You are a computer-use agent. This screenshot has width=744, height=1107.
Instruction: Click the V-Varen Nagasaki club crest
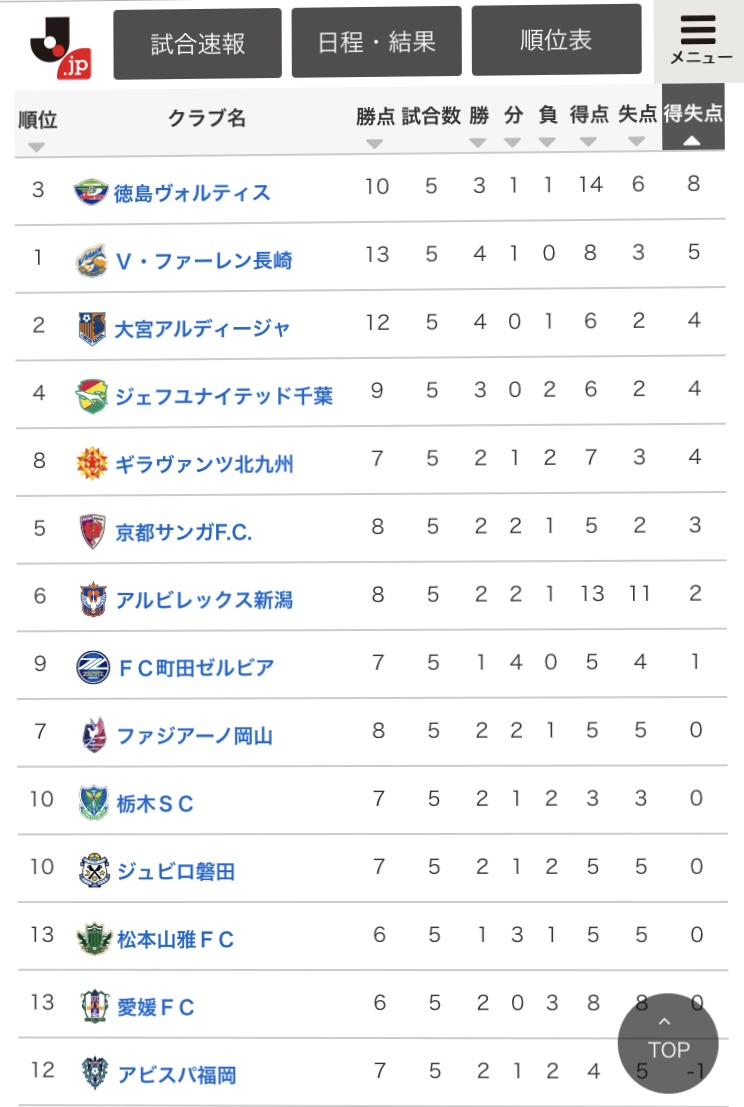tap(92, 261)
